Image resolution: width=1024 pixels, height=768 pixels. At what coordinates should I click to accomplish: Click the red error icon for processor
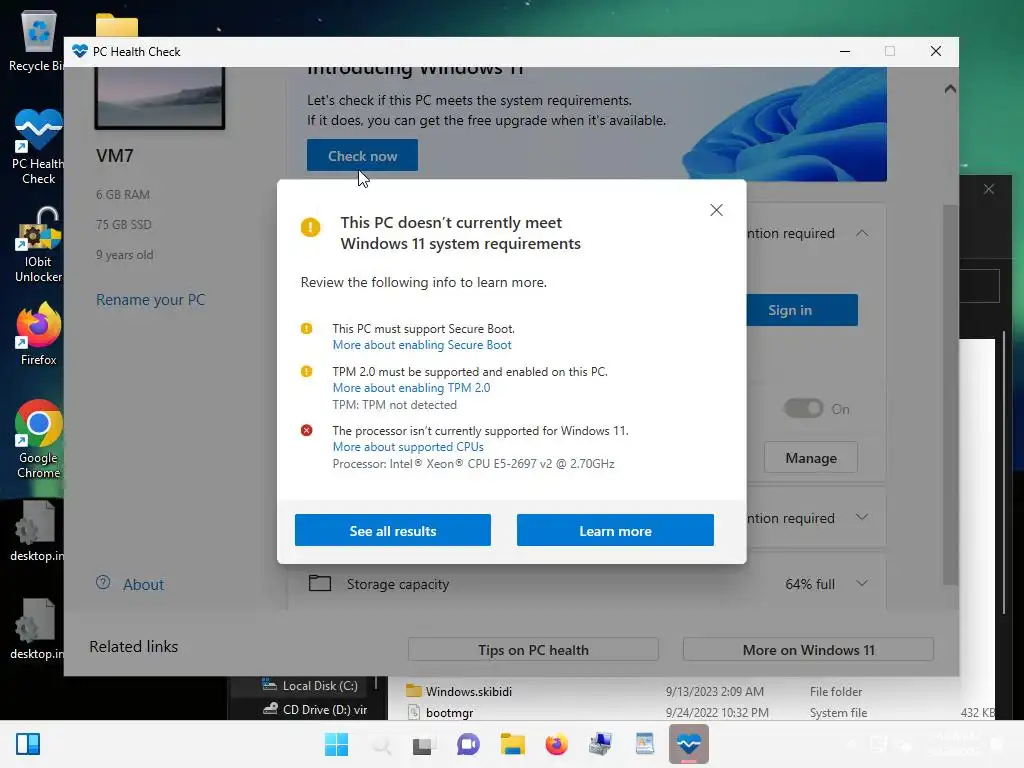pos(306,430)
